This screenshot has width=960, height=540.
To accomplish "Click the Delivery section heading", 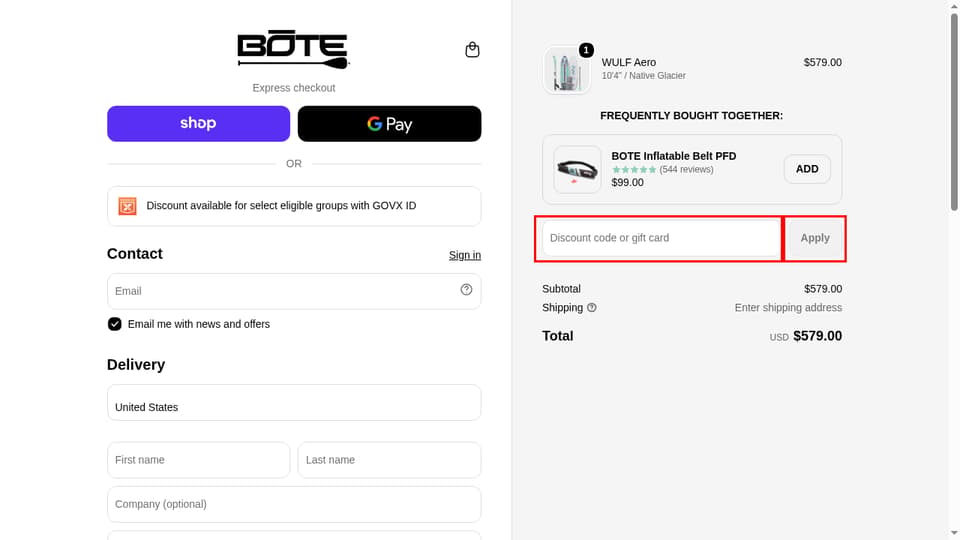I will click(x=136, y=365).
